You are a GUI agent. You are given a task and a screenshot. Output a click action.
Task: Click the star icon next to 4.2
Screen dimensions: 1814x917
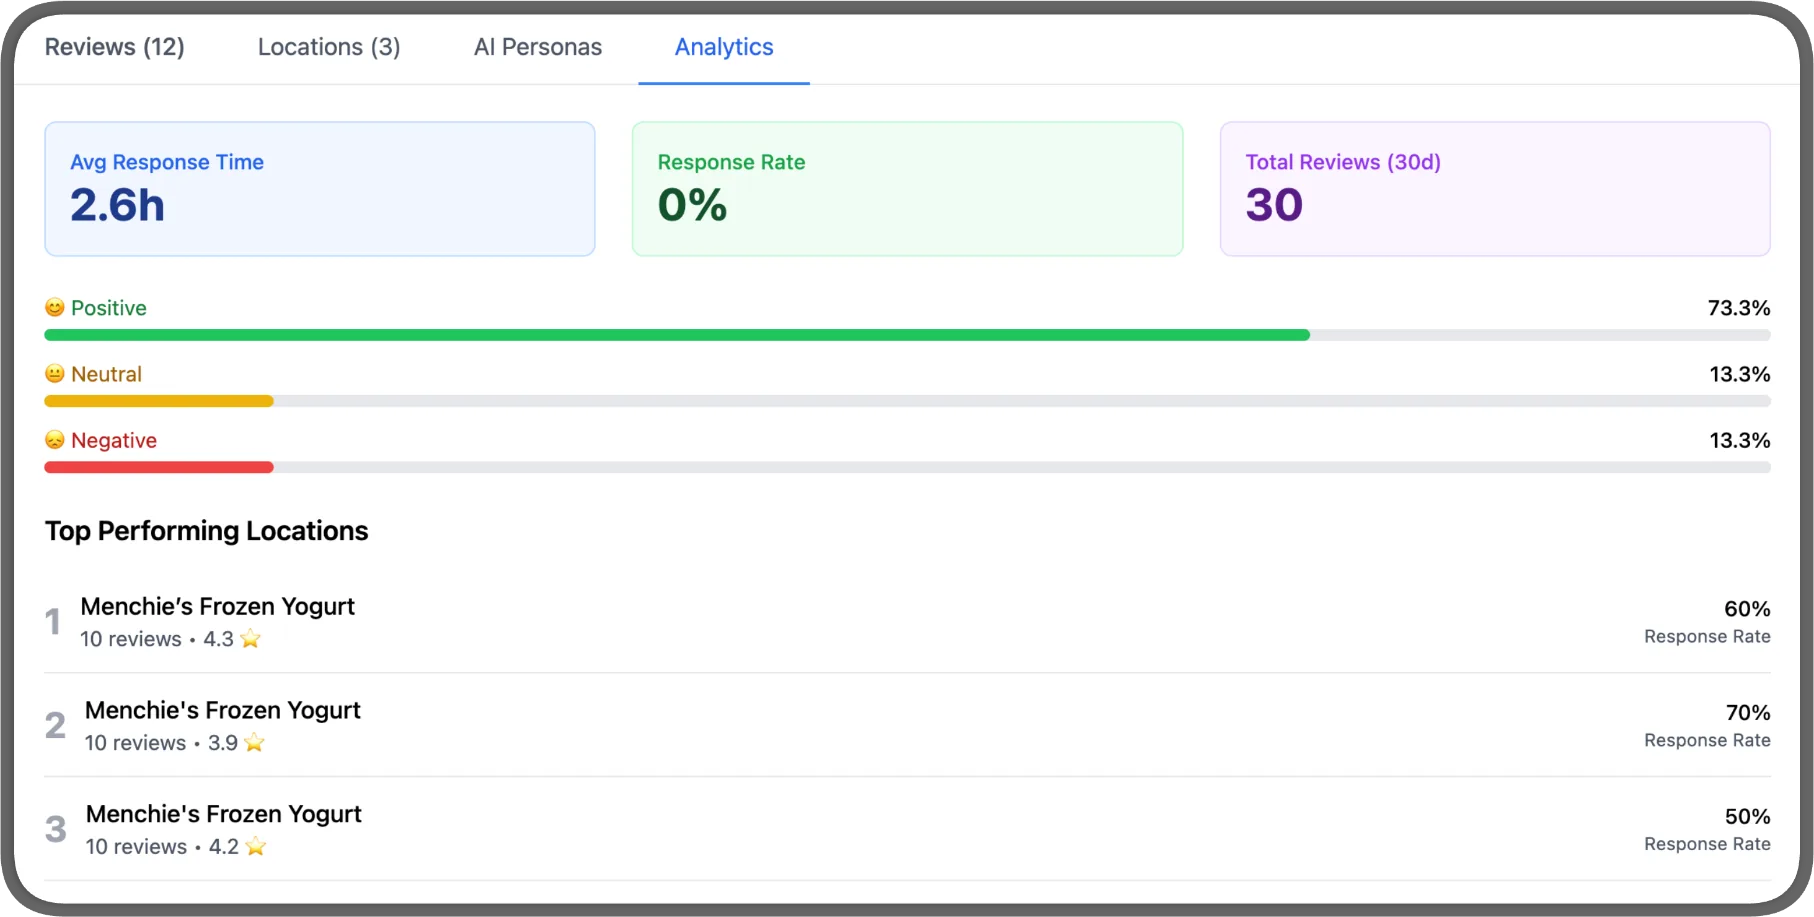tap(256, 847)
